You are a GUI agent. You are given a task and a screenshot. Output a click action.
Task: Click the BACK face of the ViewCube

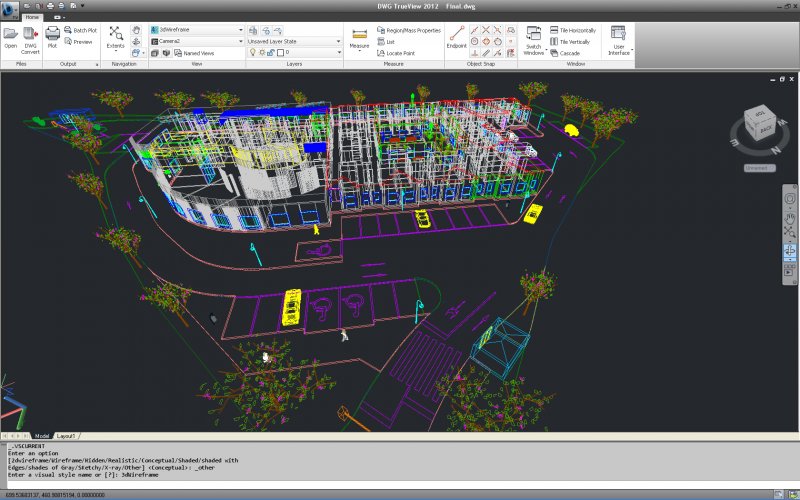pos(766,130)
